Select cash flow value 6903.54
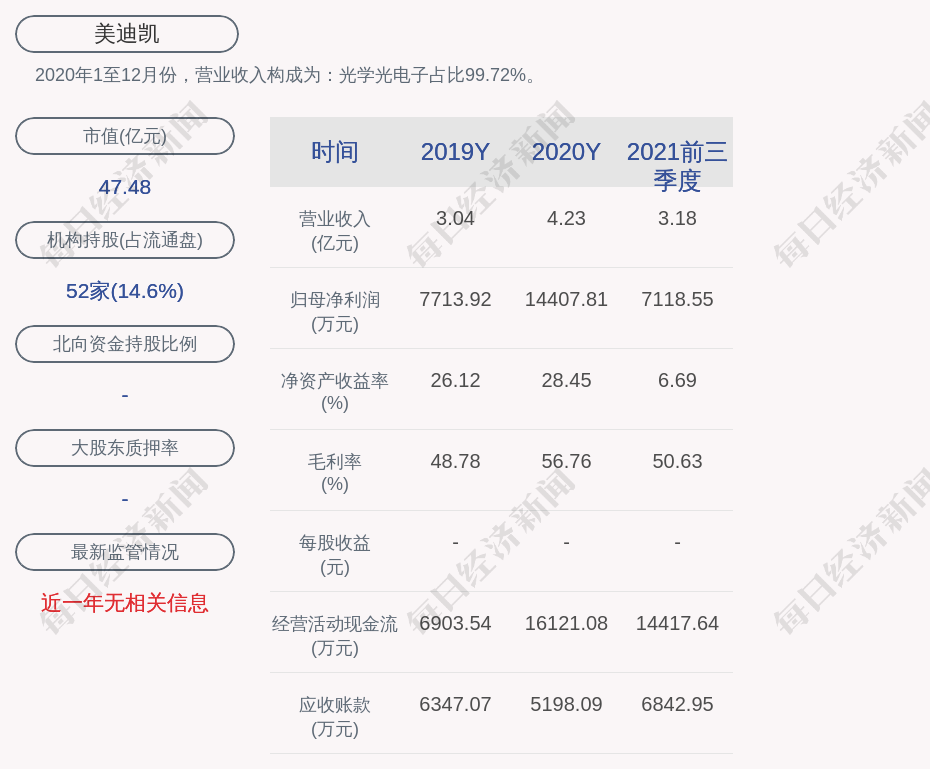Screen dimensions: 930x769 coord(455,623)
